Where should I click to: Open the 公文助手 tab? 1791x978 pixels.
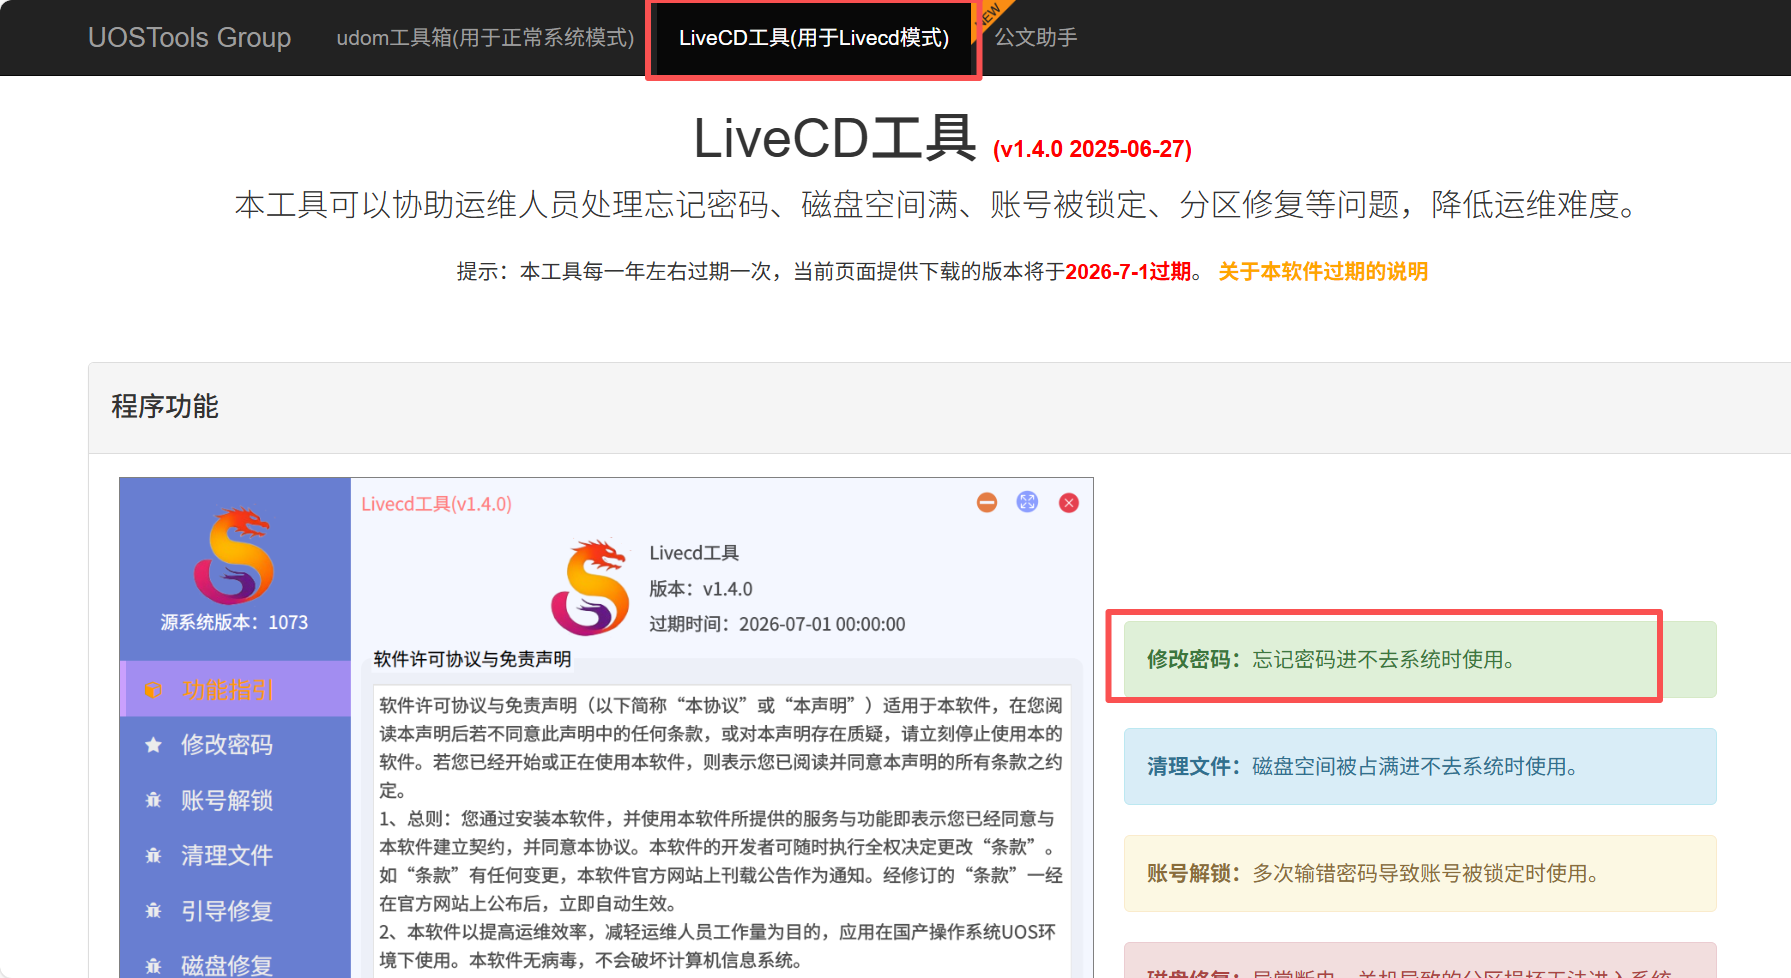[1036, 38]
